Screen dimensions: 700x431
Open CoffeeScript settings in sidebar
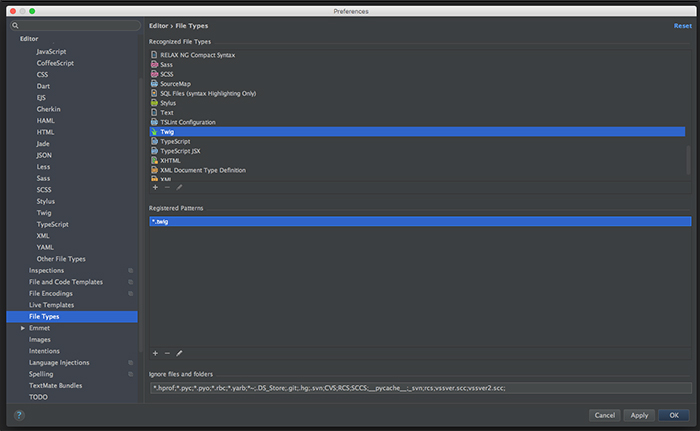click(x=55, y=63)
